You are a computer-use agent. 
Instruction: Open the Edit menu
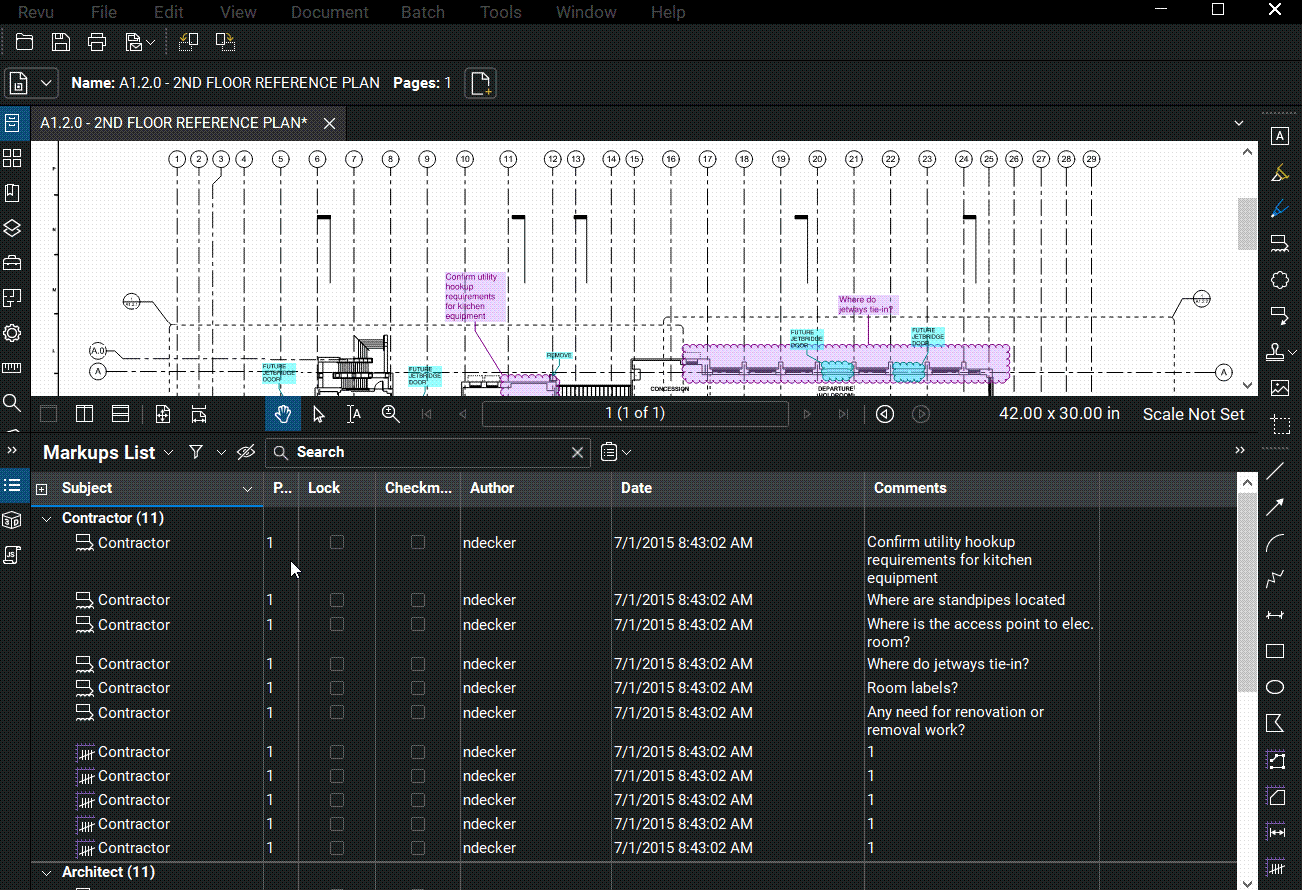(168, 12)
